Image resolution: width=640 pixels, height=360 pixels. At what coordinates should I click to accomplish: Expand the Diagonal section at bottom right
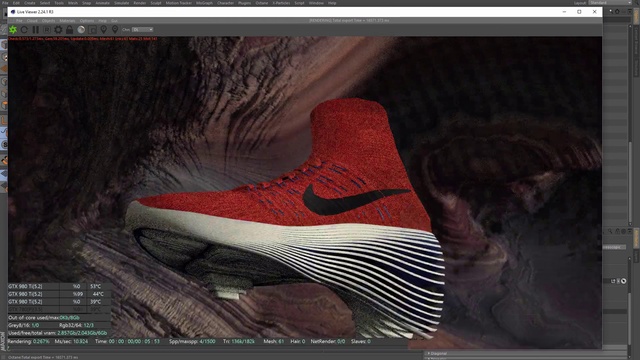click(439, 353)
